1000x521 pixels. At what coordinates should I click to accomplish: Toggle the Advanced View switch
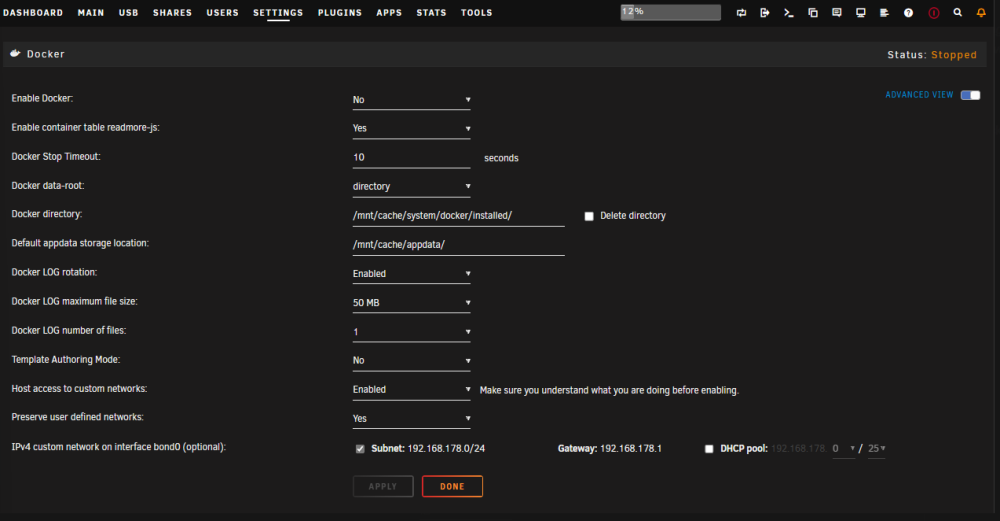pos(970,95)
